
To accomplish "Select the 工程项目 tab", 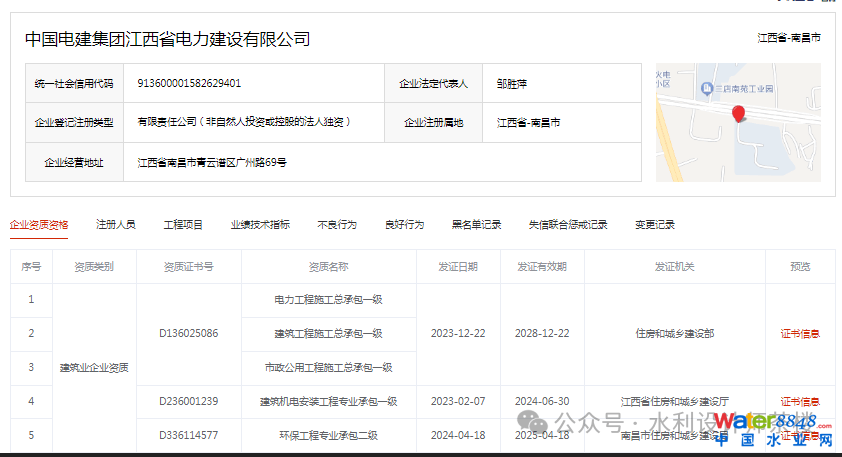I will point(183,225).
